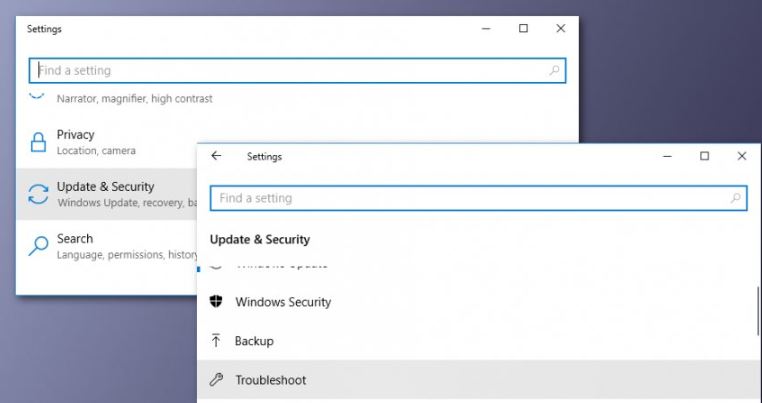Focus 'Find a setting' field in back window
This screenshot has height=403, width=762.
[297, 70]
